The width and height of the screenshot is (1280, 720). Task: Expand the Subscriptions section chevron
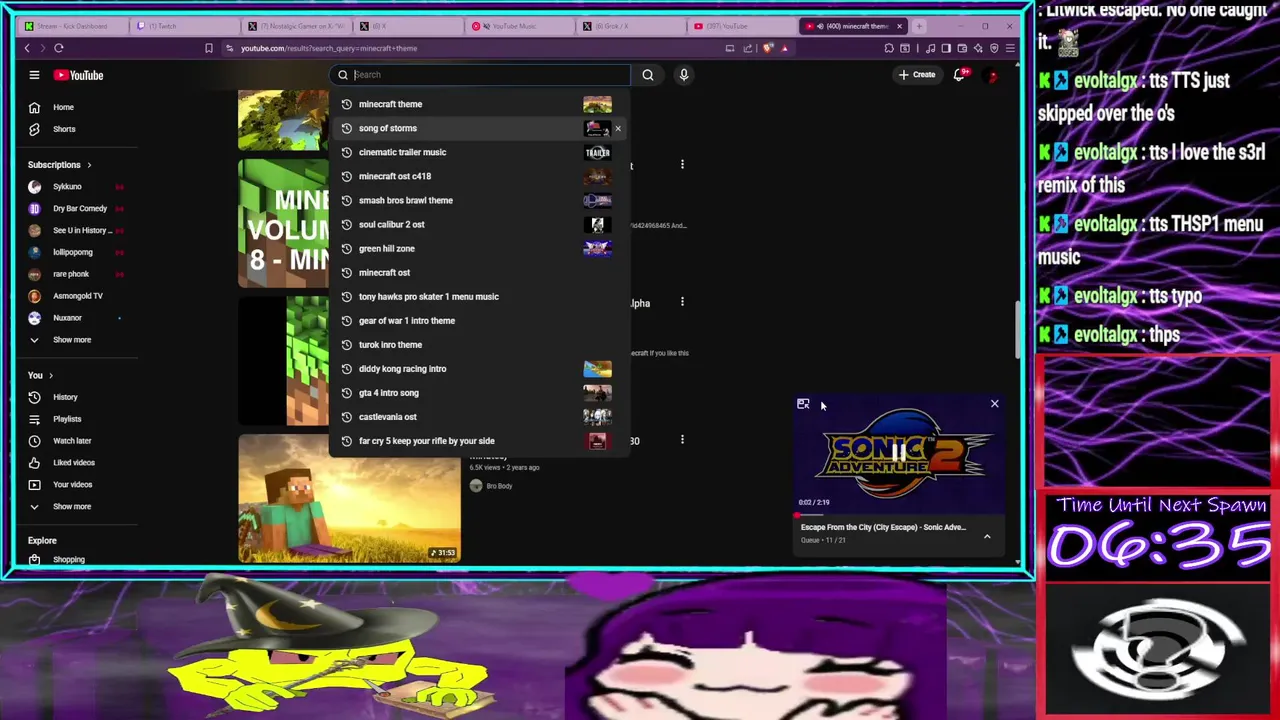(x=89, y=165)
